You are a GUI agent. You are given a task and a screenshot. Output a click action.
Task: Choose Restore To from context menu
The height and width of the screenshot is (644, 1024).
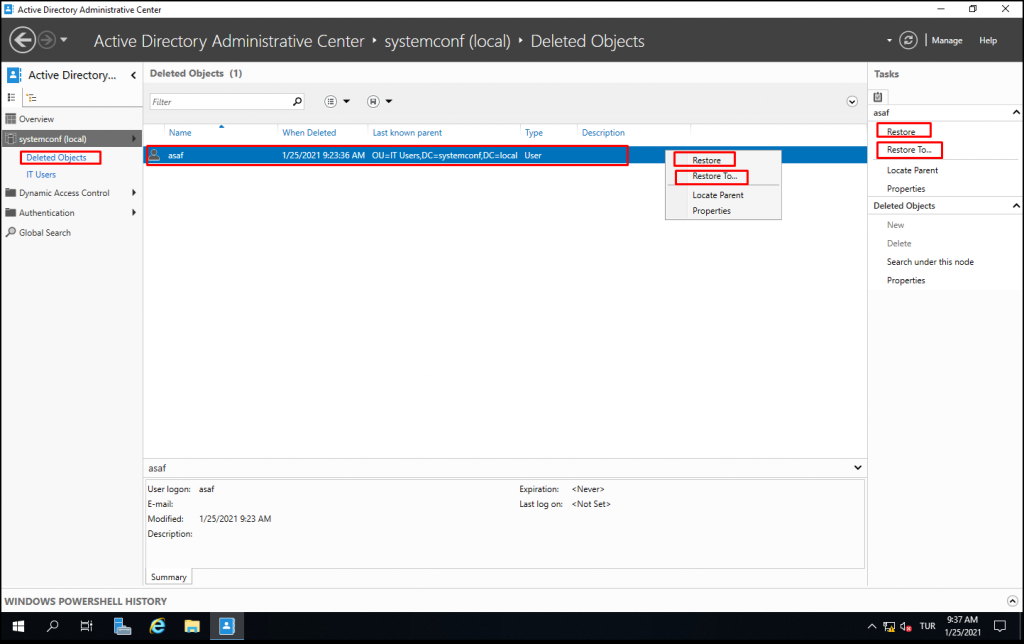click(712, 176)
